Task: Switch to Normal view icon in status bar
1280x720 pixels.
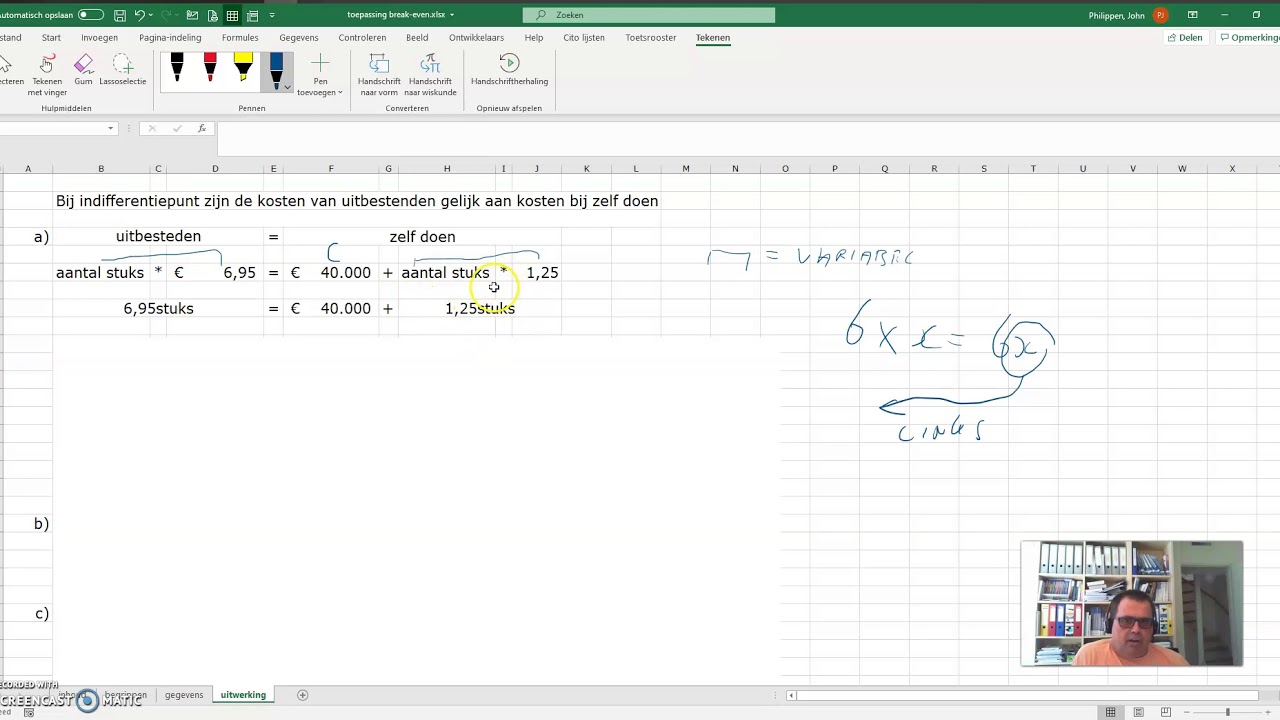Action: click(x=1110, y=712)
